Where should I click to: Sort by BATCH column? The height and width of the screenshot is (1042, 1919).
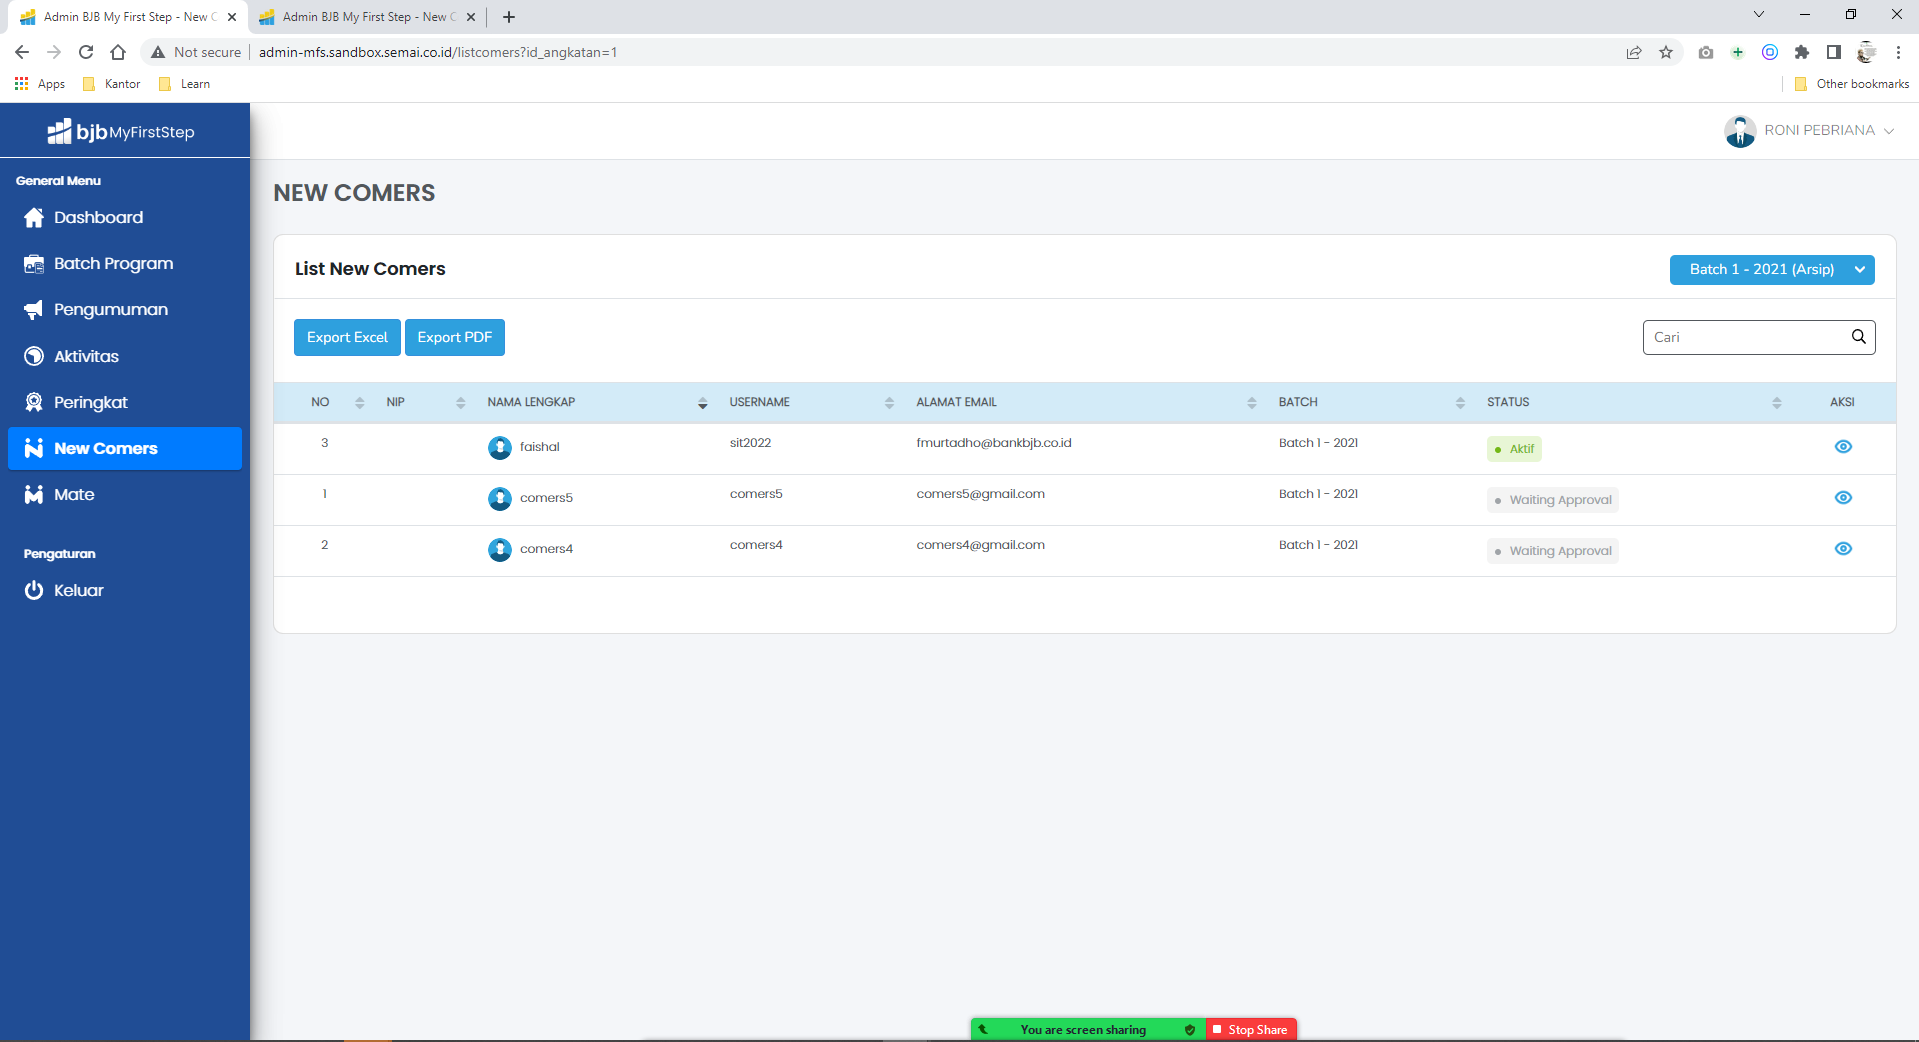pyautogui.click(x=1461, y=403)
